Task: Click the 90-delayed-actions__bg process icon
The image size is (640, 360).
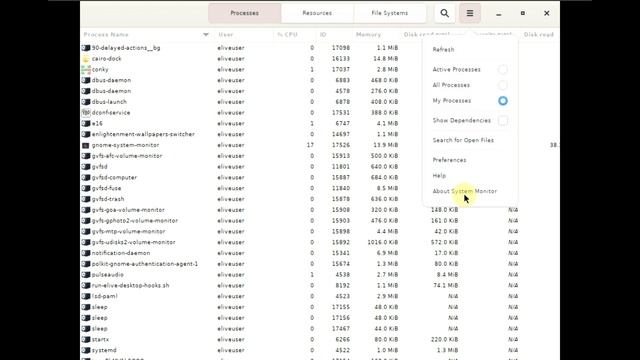Action: tap(86, 48)
